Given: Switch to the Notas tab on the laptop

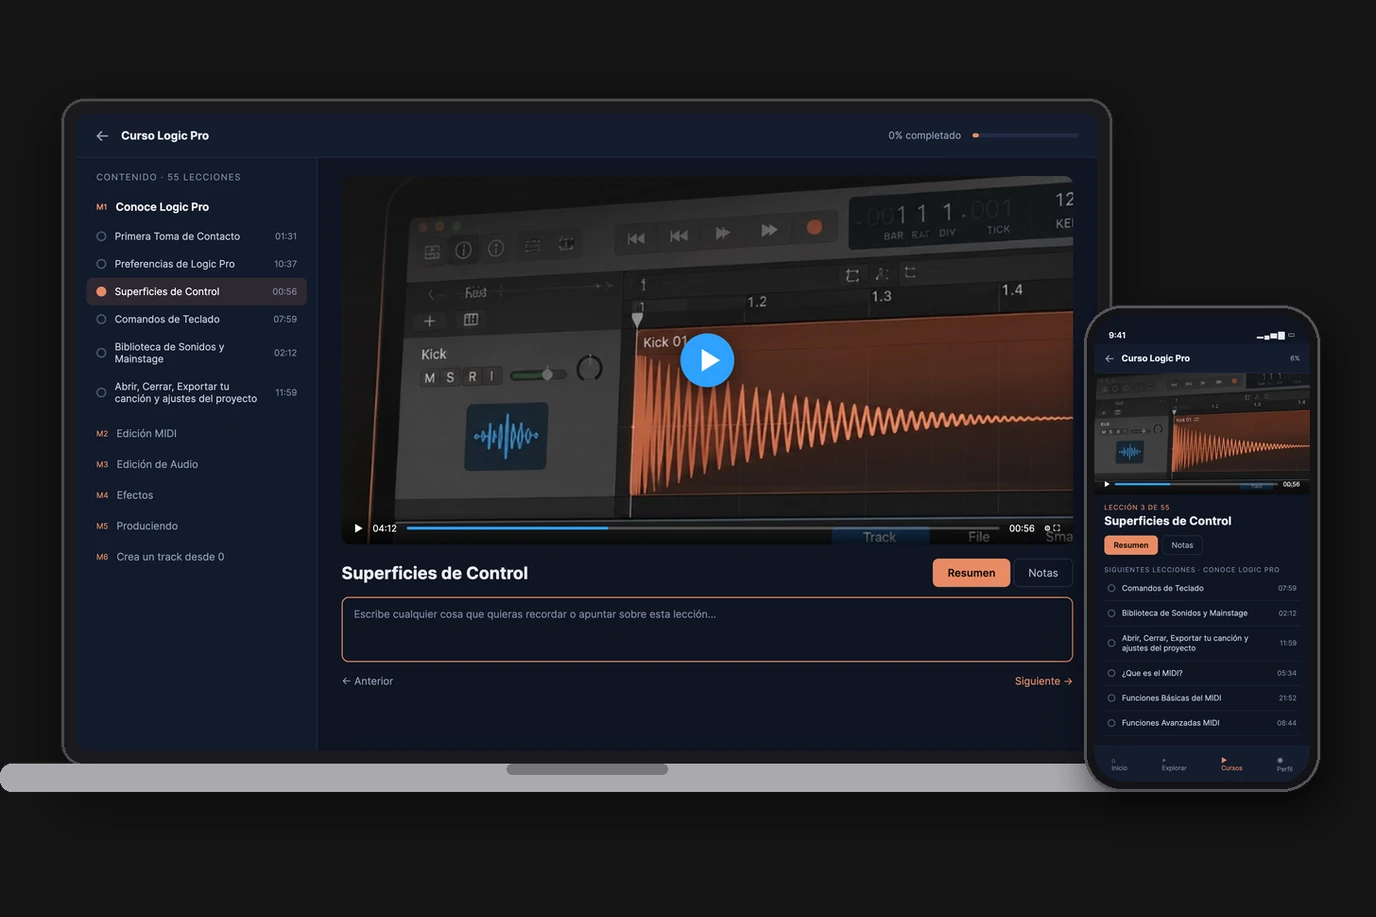Looking at the screenshot, I should pyautogui.click(x=1043, y=573).
